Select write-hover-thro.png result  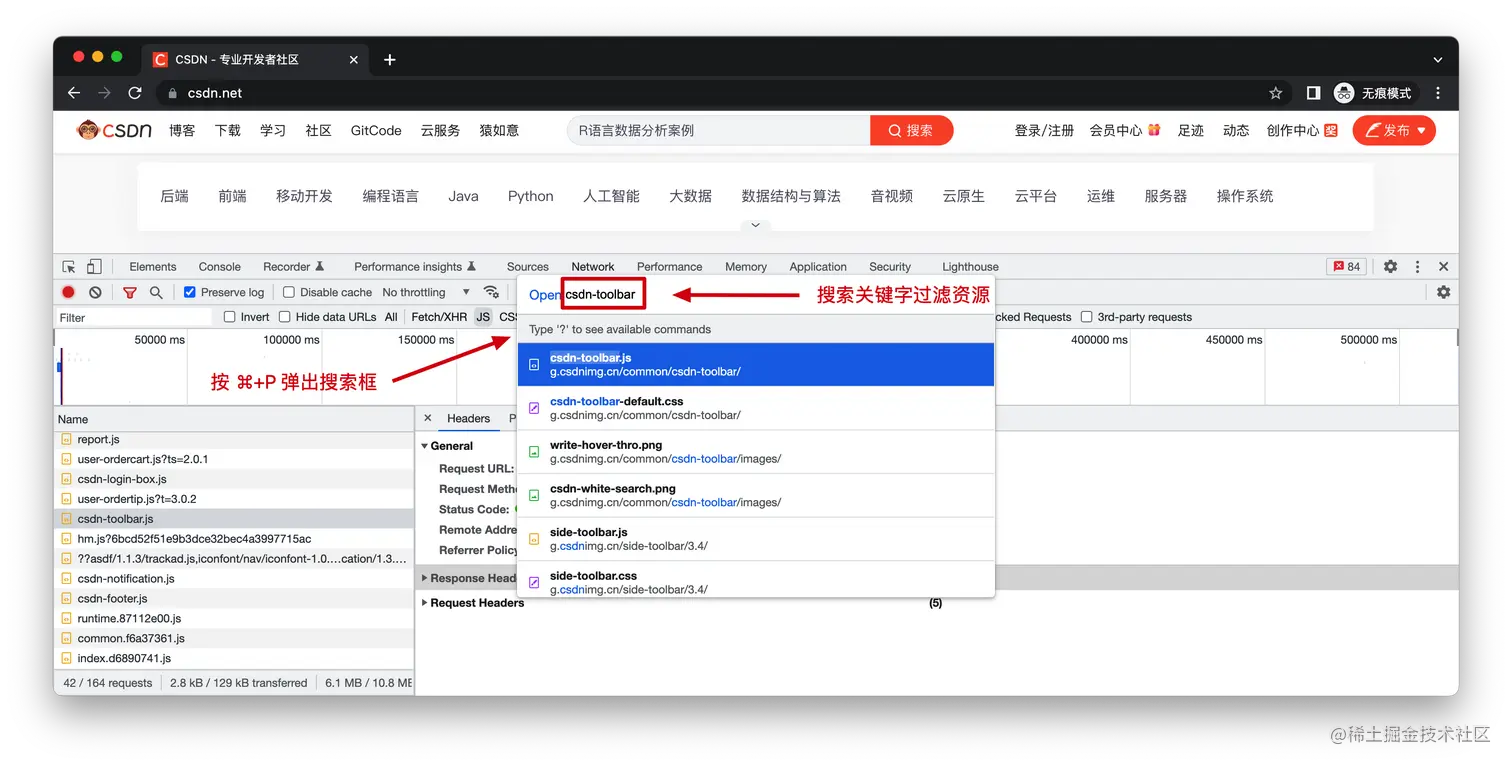pos(756,452)
